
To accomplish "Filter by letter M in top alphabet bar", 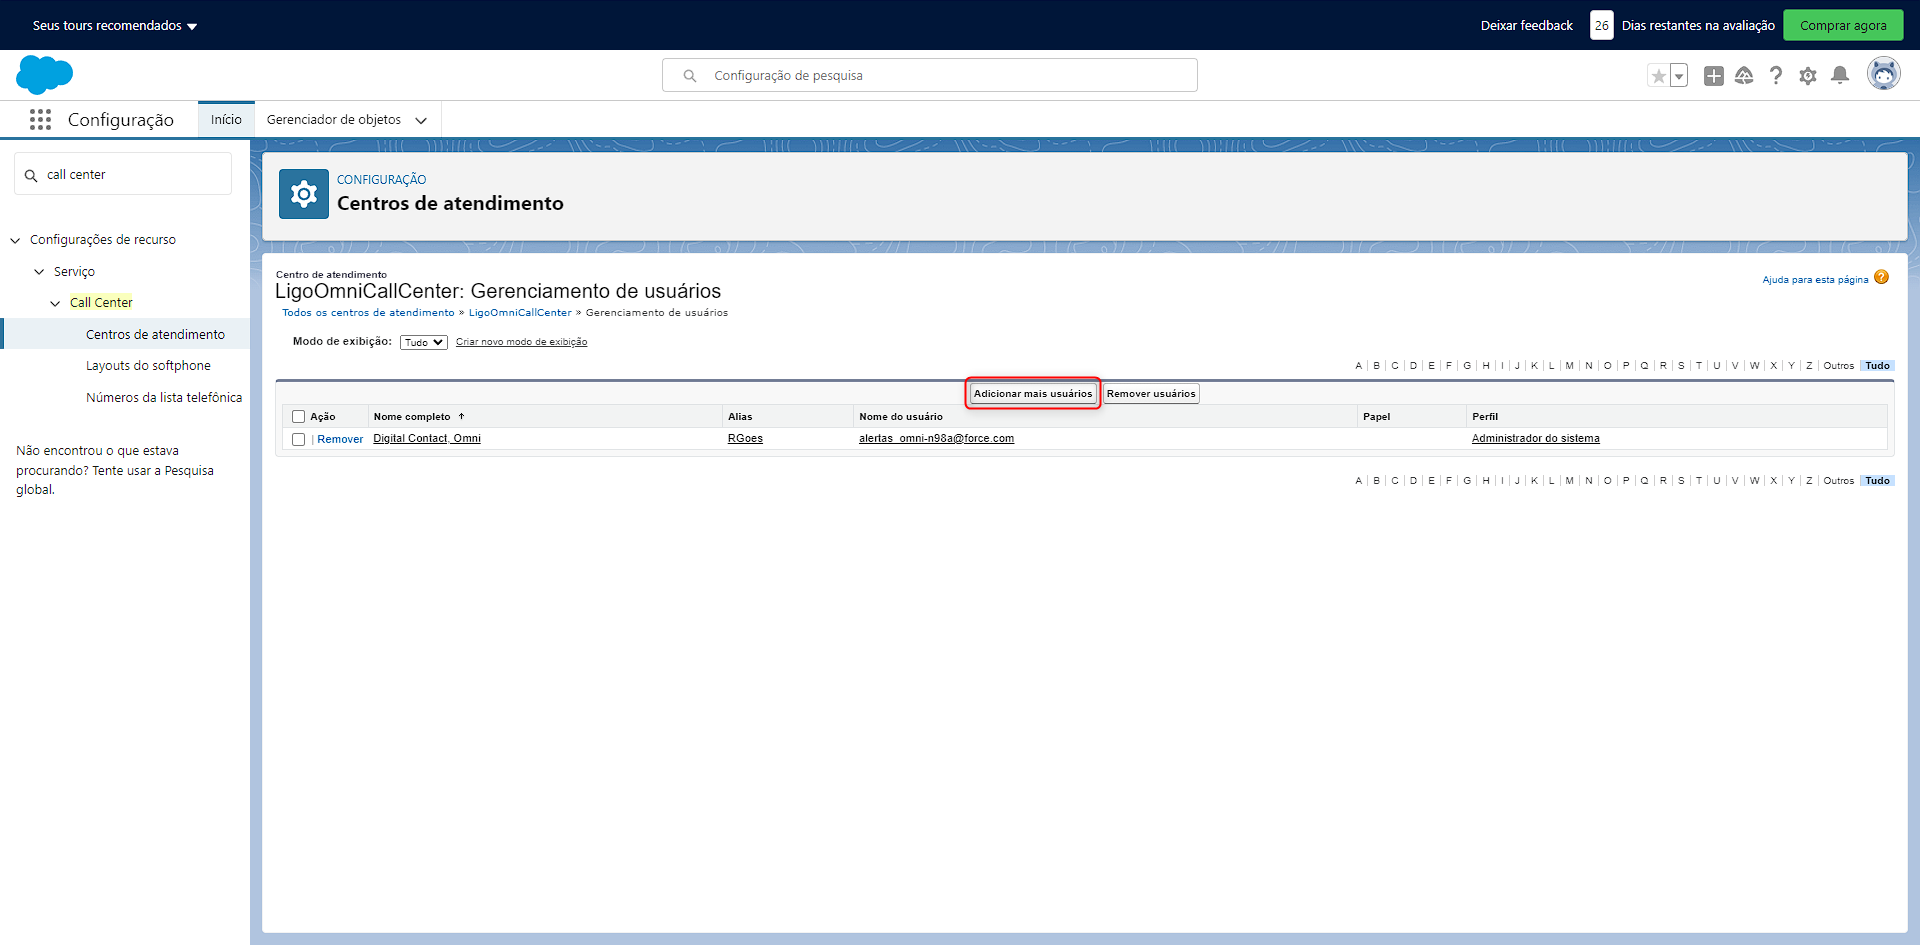I will (x=1570, y=366).
